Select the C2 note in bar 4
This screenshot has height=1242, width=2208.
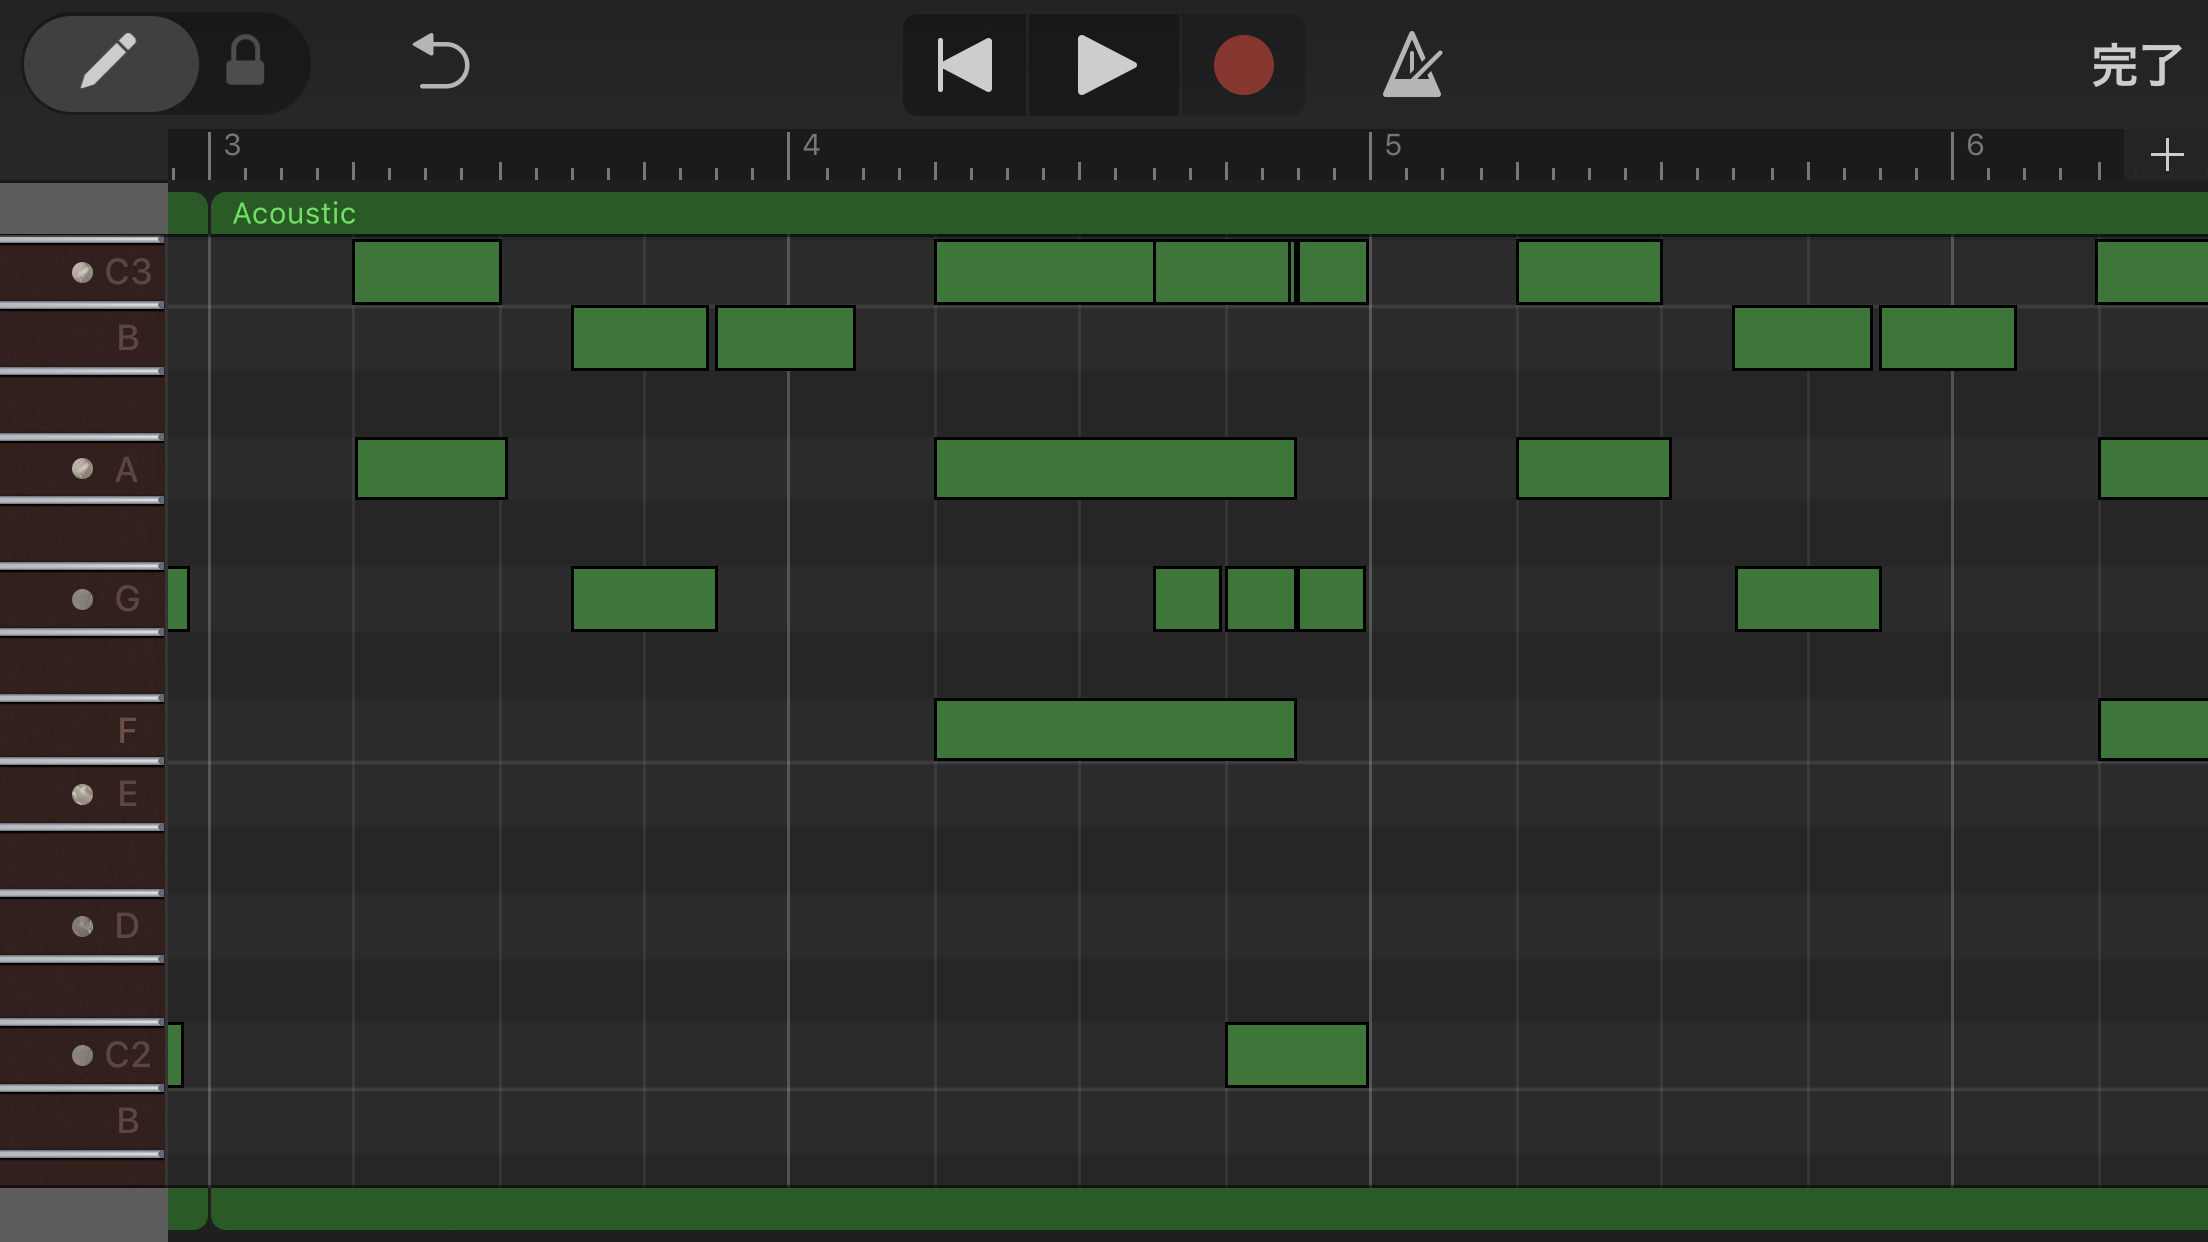[1297, 1055]
